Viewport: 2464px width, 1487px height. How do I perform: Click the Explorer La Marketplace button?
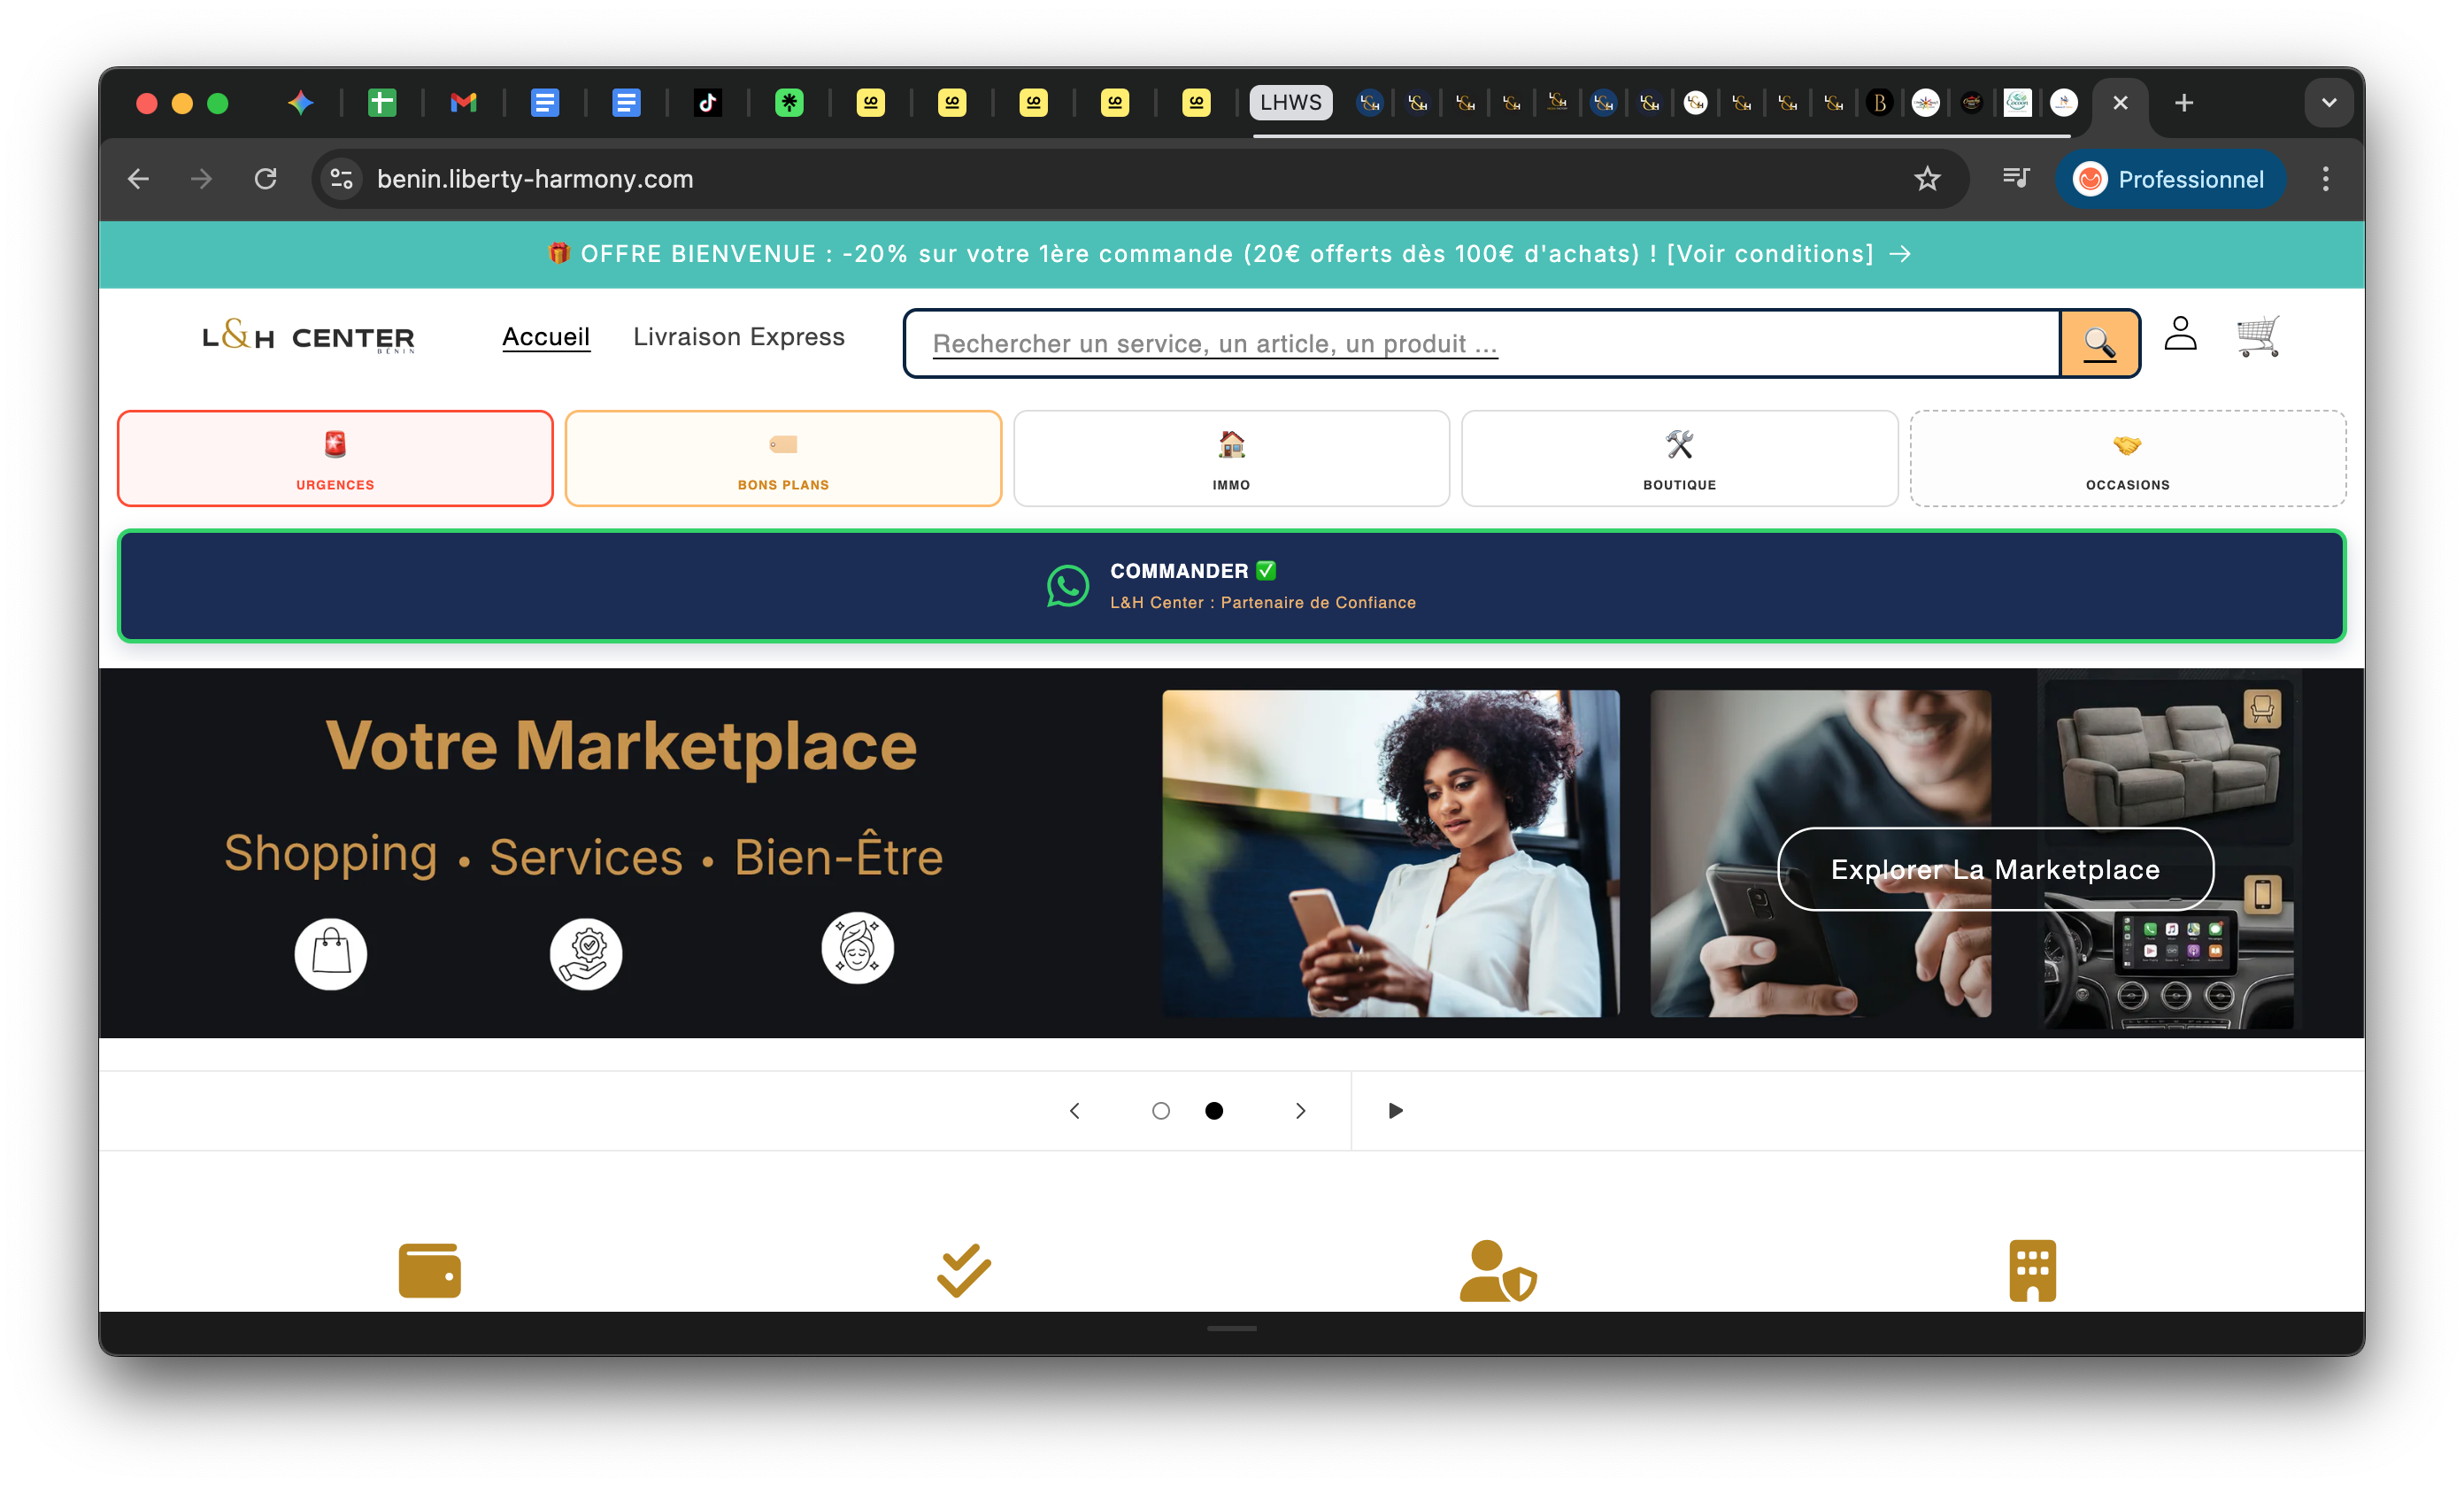[x=1995, y=869]
